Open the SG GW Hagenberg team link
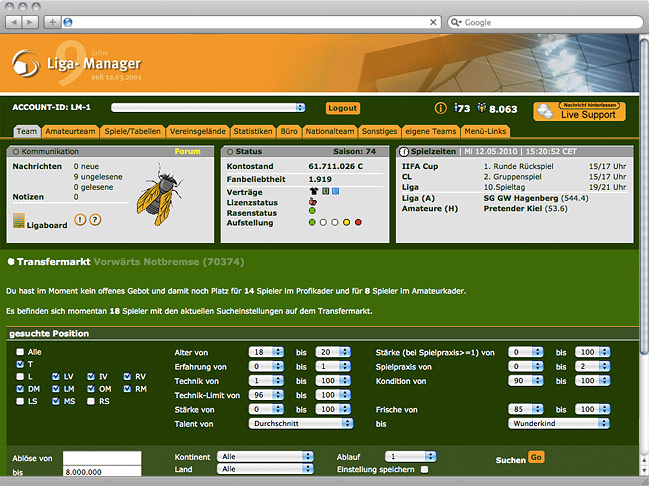 pos(521,198)
